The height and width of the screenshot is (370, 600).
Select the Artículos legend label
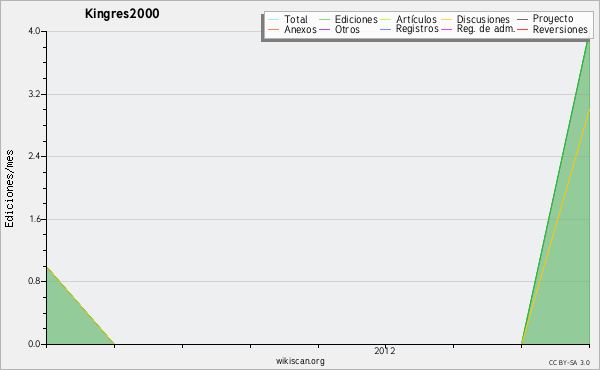[x=416, y=19]
